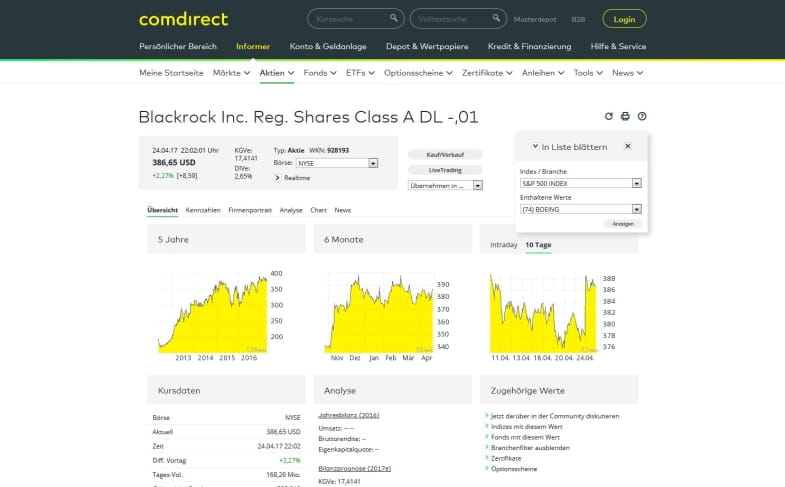Open Persönlicher Bereich menu
Image resolution: width=785 pixels, height=487 pixels.
[178, 46]
